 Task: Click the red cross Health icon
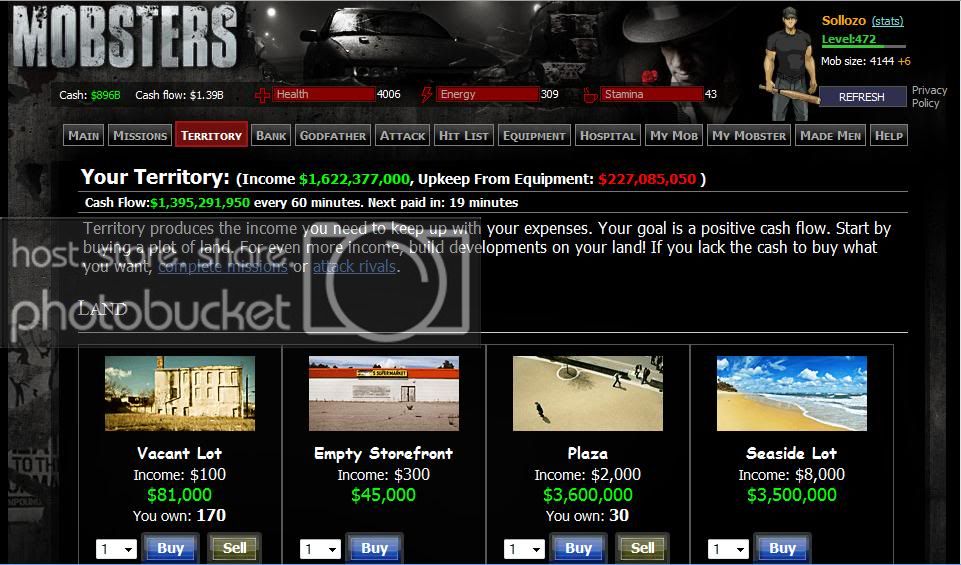262,95
